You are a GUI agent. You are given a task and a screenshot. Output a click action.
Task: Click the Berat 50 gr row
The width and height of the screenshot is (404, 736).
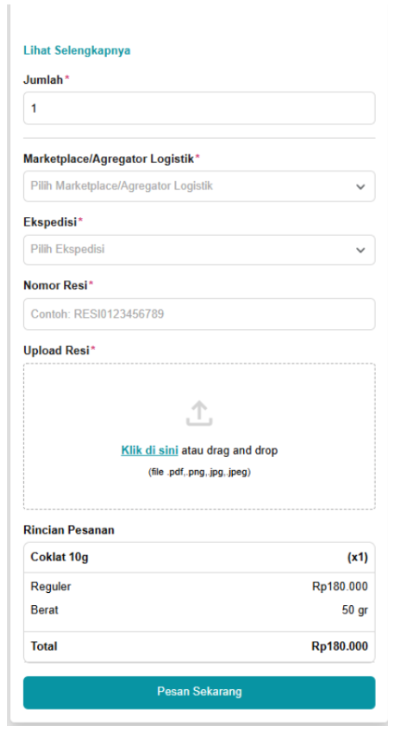pos(199,610)
